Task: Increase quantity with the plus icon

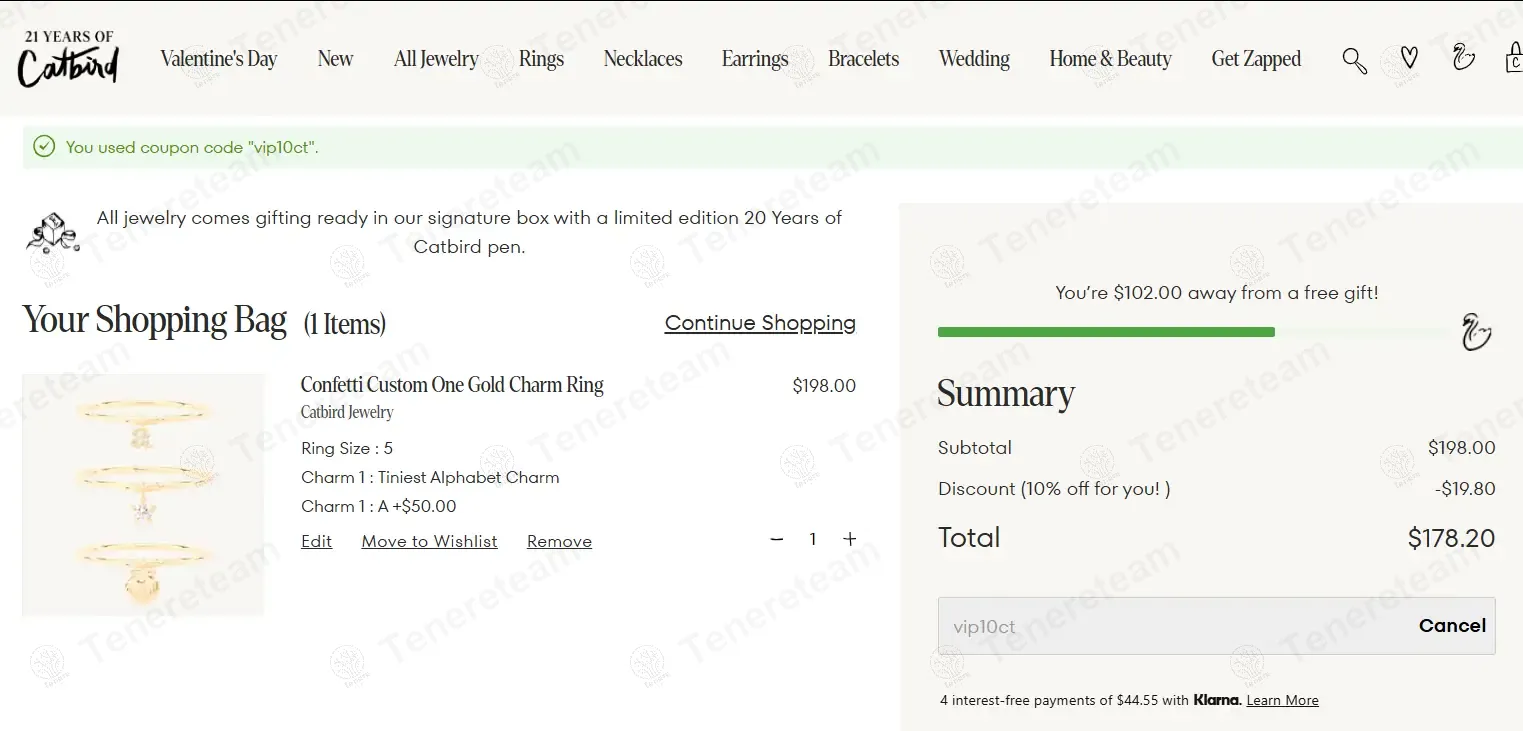Action: (850, 539)
